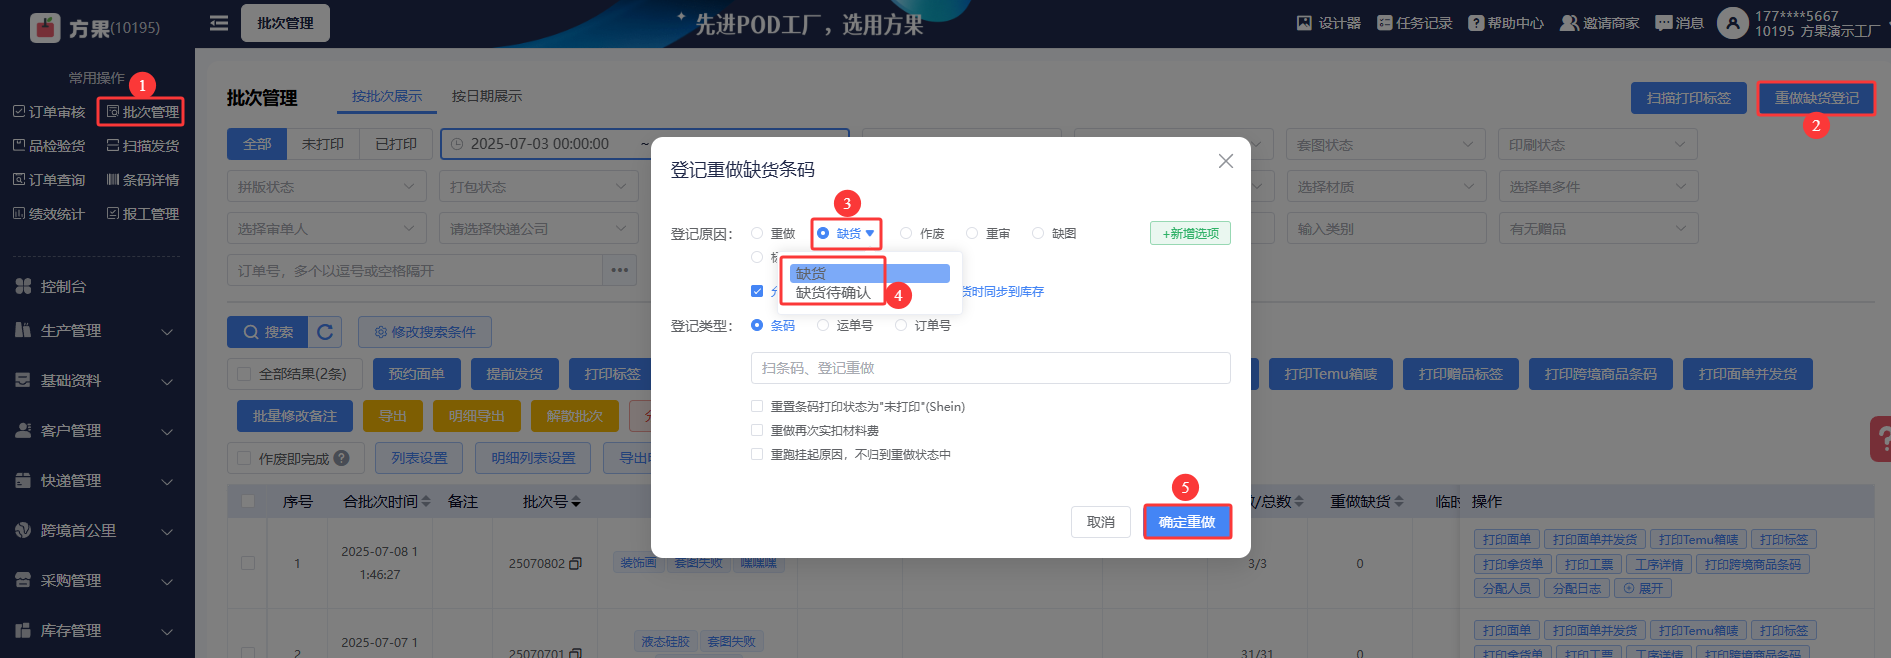Select the 缺图 reason radio
The image size is (1891, 658).
point(1038,233)
